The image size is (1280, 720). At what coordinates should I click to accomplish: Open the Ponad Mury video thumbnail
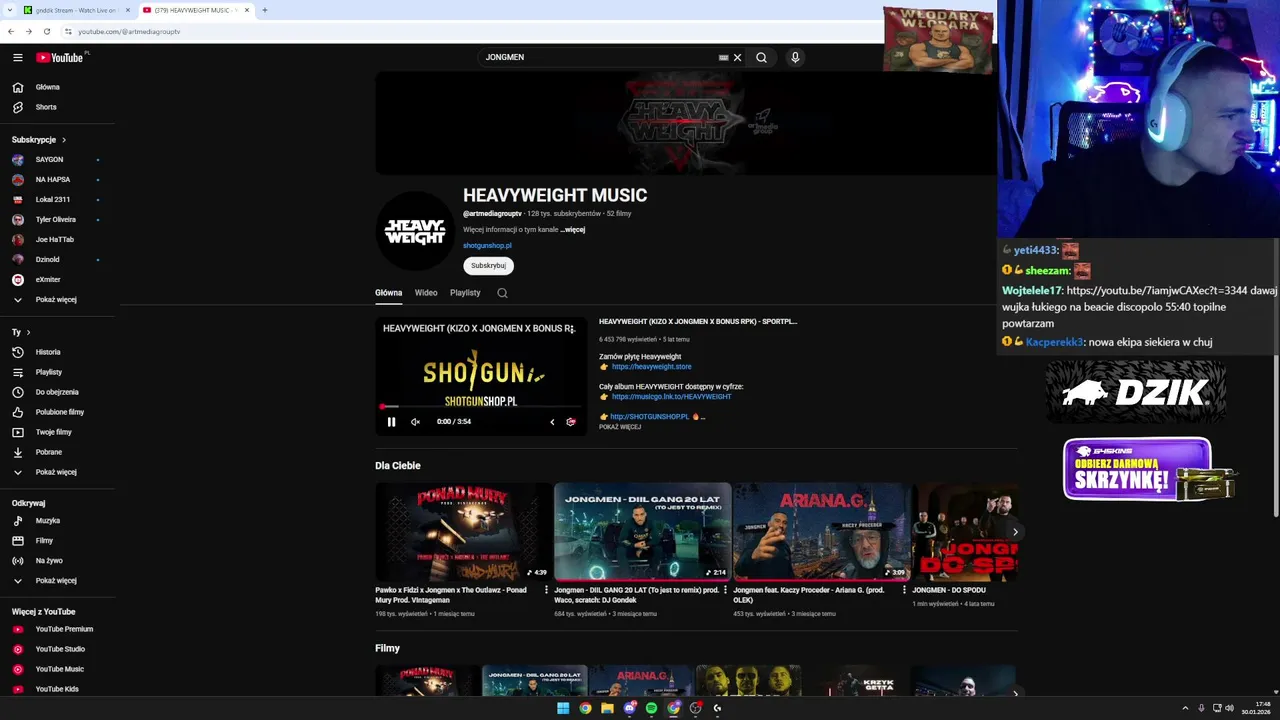463,532
